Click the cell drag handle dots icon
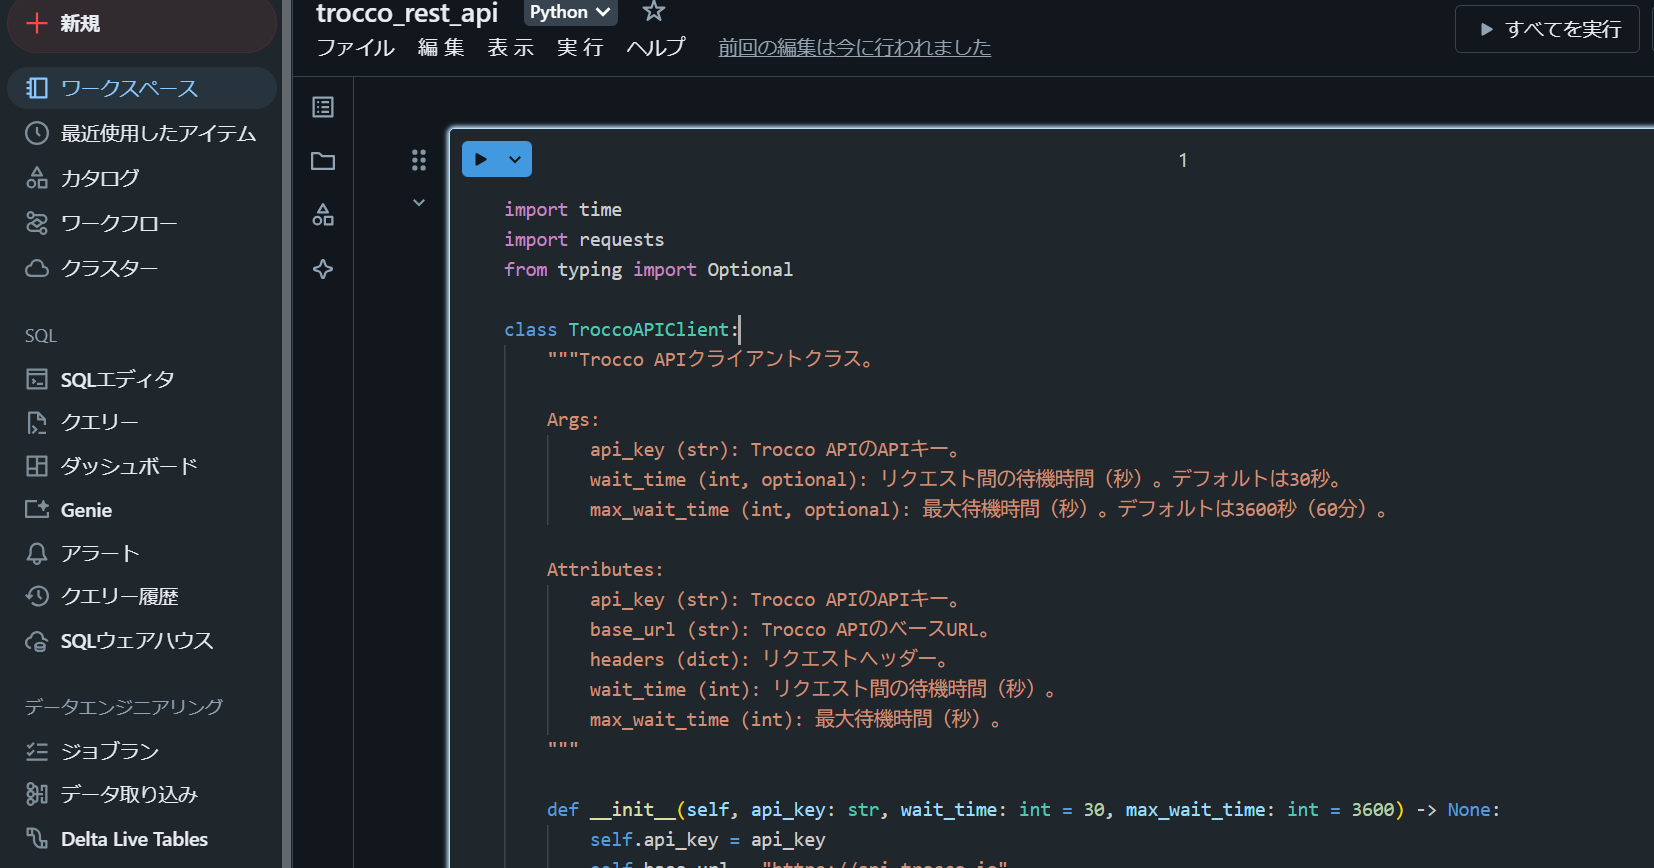Viewport: 1654px width, 868px height. pos(419,160)
